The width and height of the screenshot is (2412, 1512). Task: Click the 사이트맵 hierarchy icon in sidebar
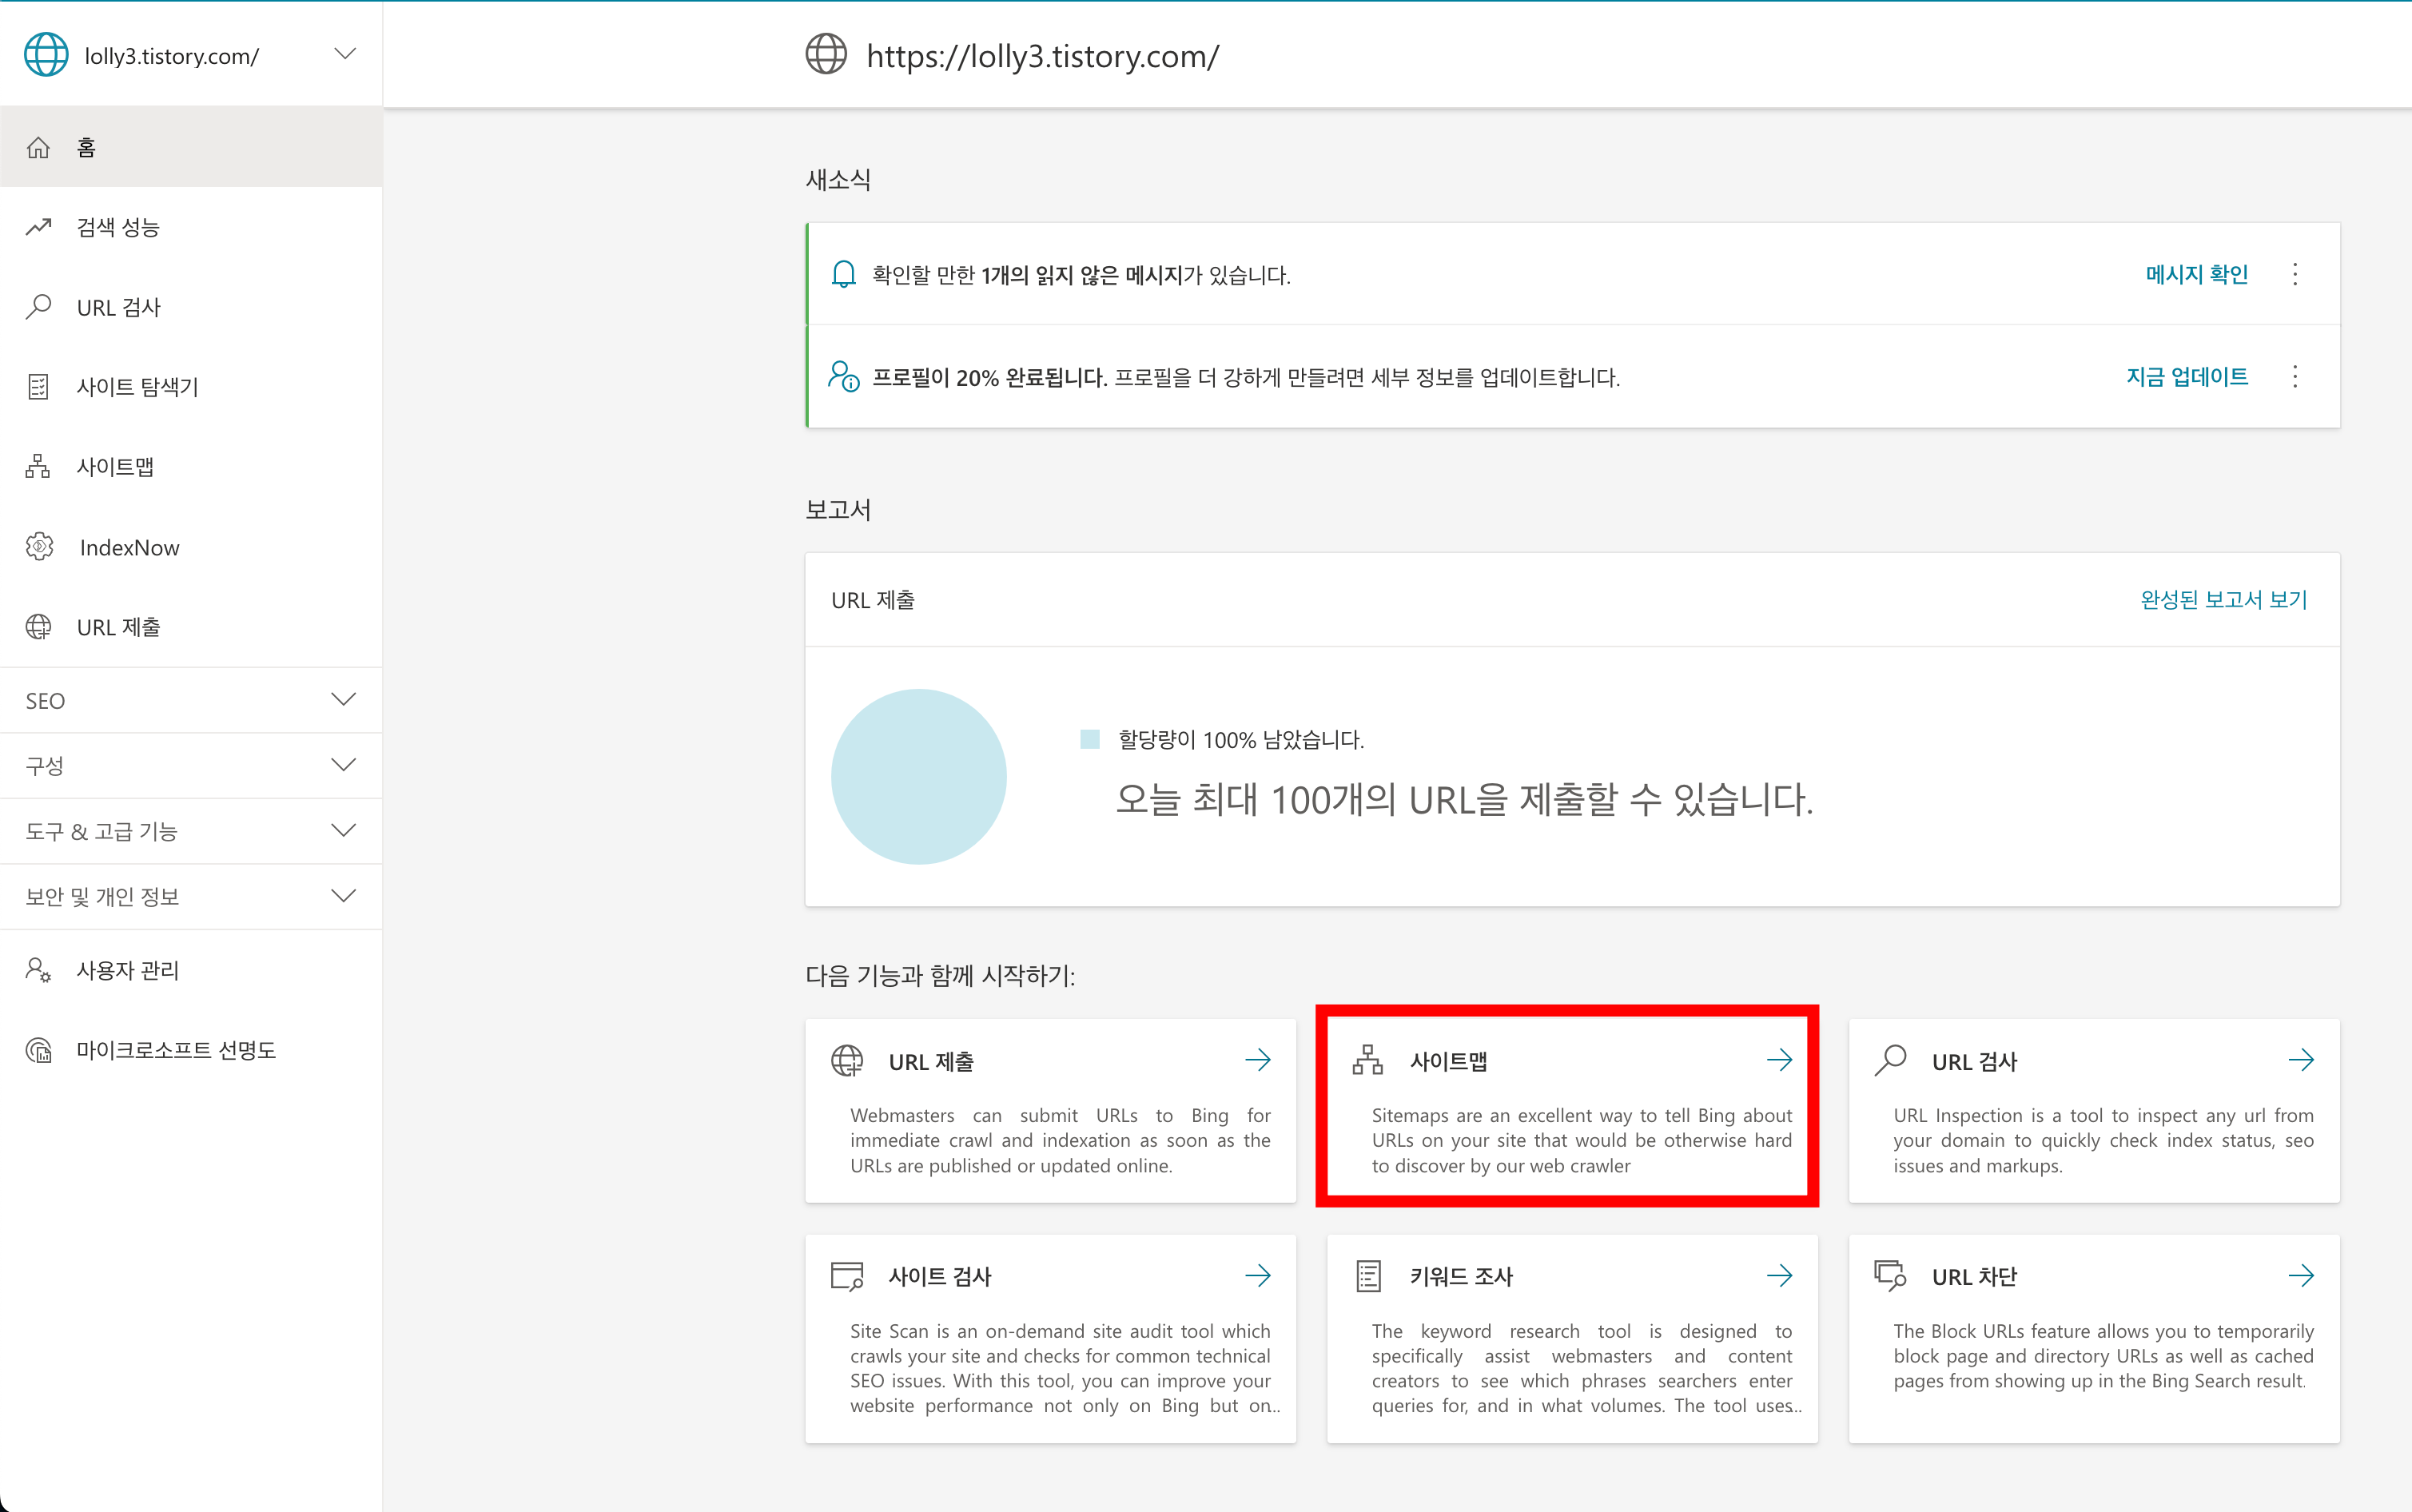tap(38, 467)
